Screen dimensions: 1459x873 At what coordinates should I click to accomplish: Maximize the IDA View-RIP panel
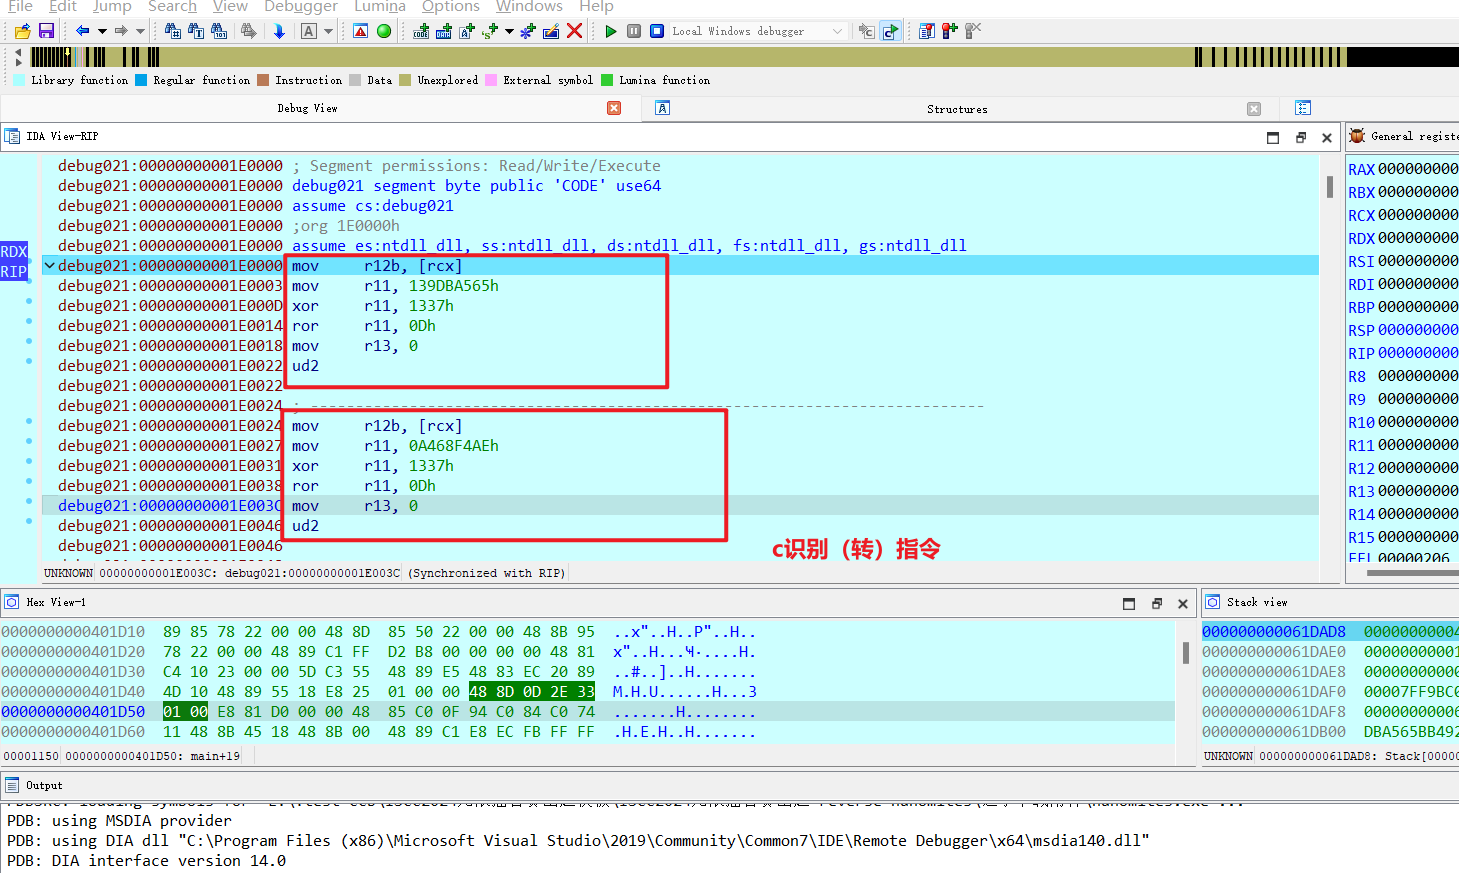tap(1273, 138)
